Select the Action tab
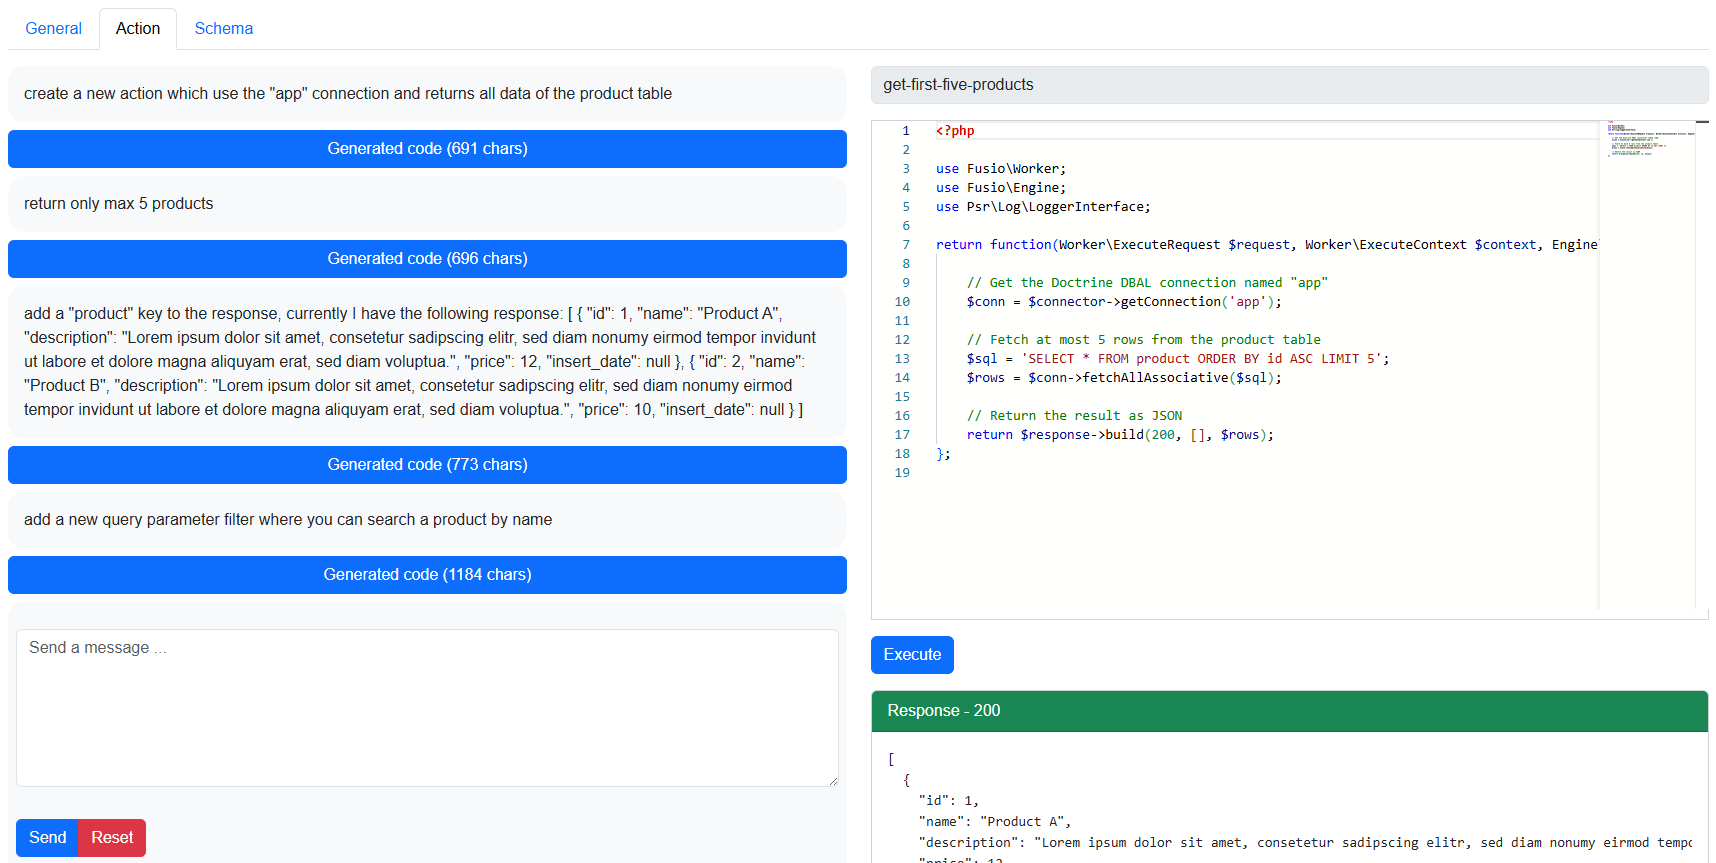 pos(138,29)
